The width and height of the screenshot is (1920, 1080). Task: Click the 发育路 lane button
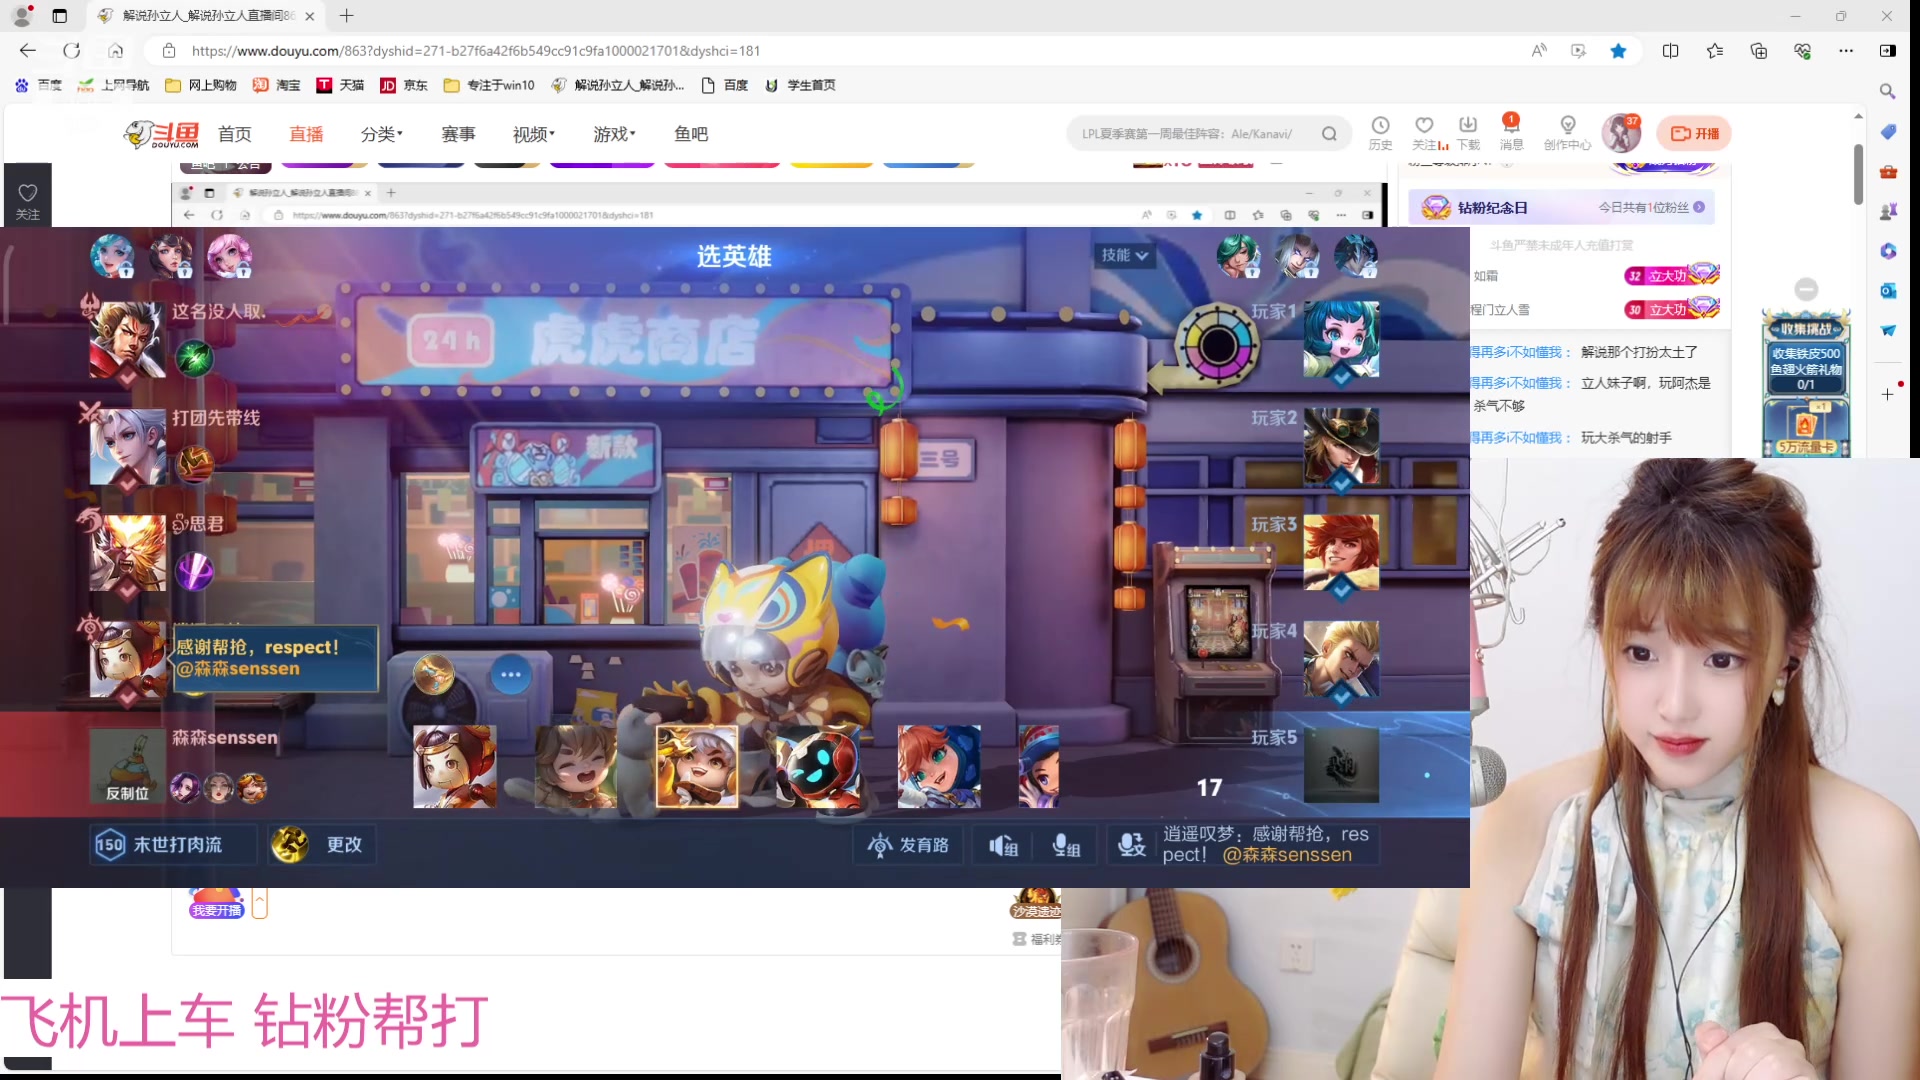click(x=908, y=846)
